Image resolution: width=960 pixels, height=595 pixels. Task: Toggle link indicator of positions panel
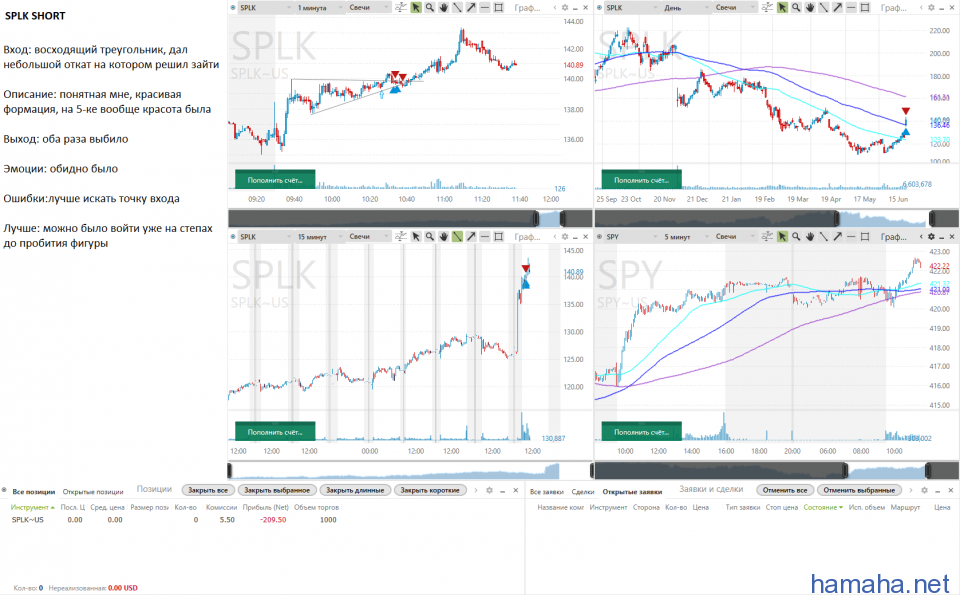pyautogui.click(x=4, y=490)
